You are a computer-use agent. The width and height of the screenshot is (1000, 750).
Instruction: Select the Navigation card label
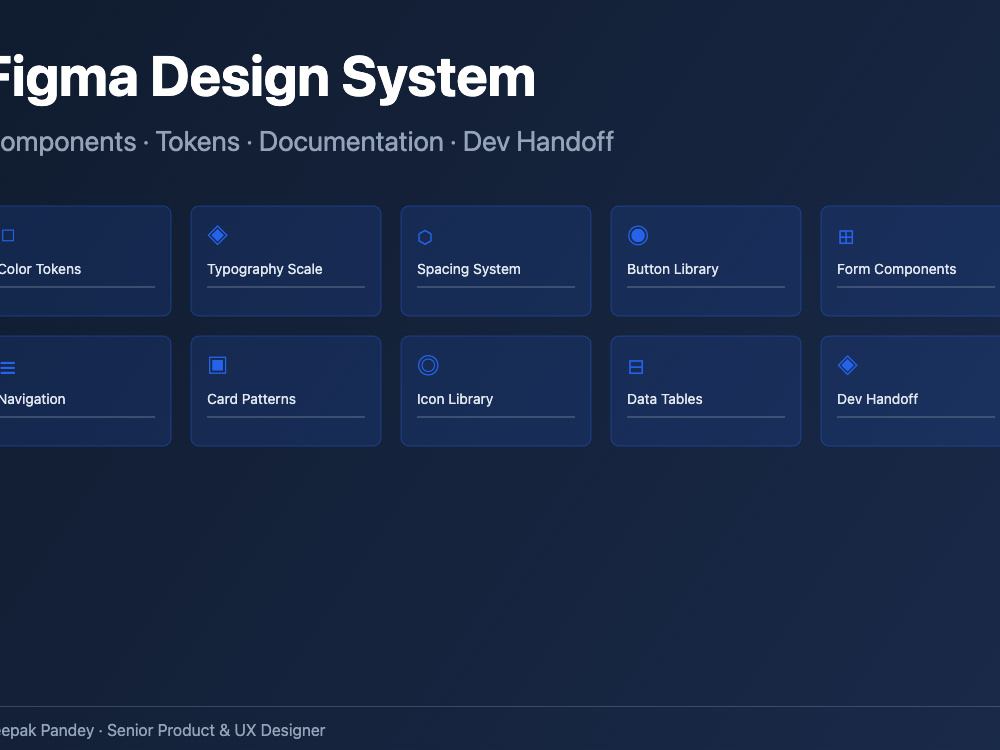[33, 399]
